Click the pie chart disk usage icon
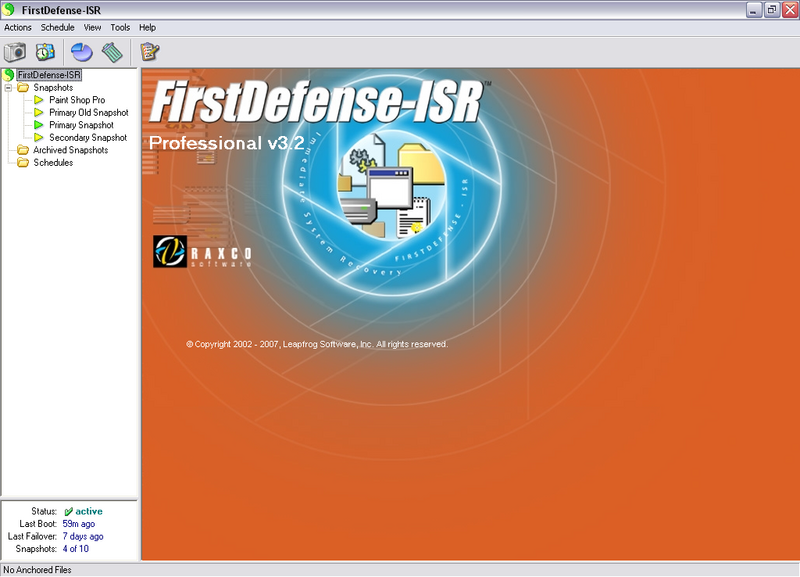 coord(82,52)
